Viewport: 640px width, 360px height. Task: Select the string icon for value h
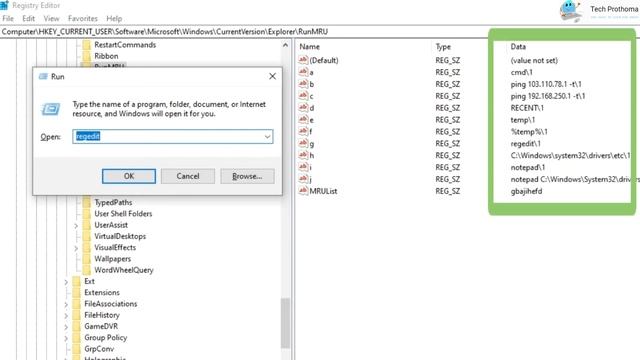(303, 155)
